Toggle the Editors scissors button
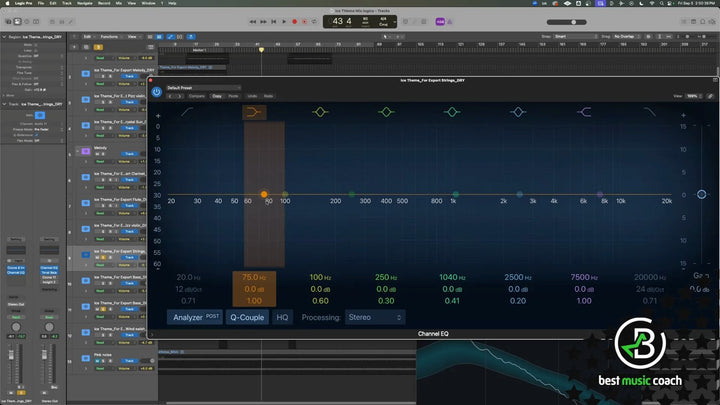Screen dimensions: 720x405 (x=71, y=22)
